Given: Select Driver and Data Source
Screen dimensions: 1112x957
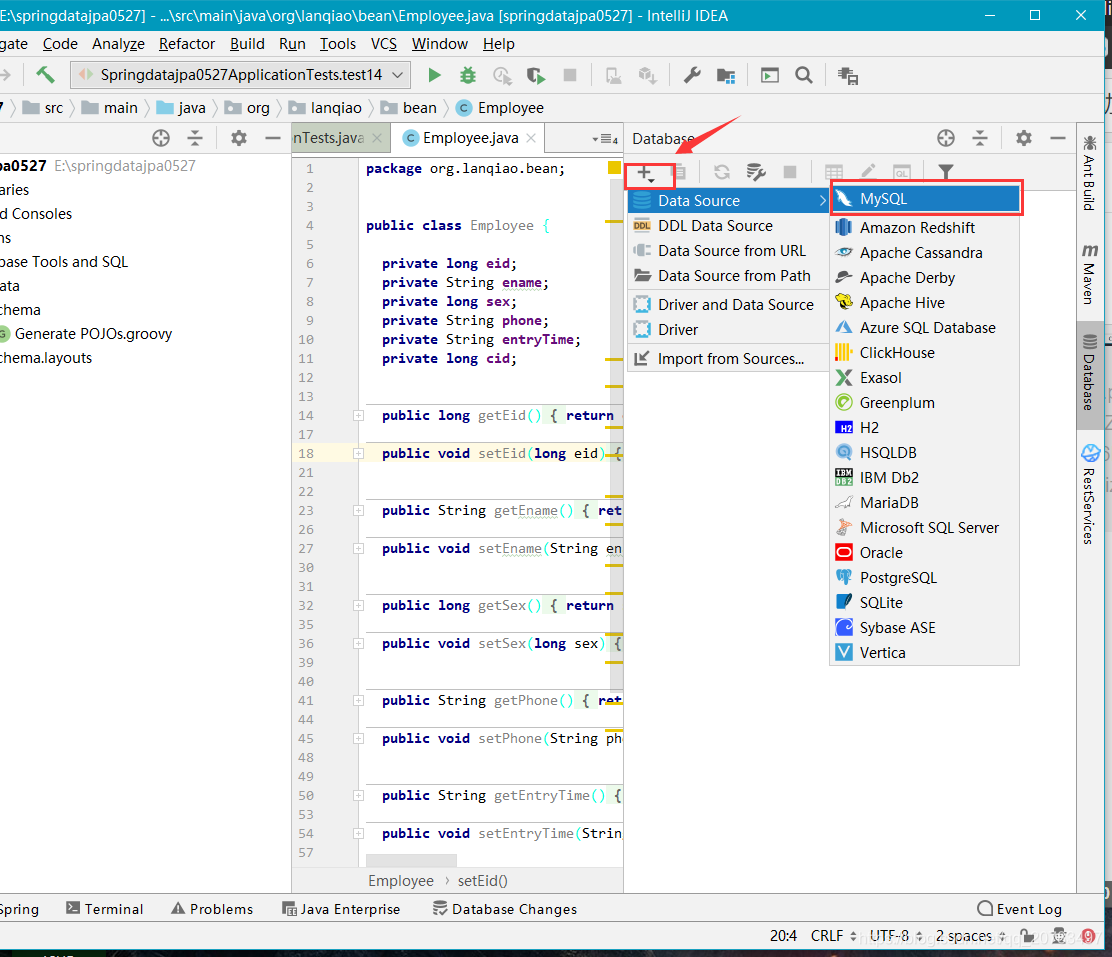Looking at the screenshot, I should click(729, 304).
